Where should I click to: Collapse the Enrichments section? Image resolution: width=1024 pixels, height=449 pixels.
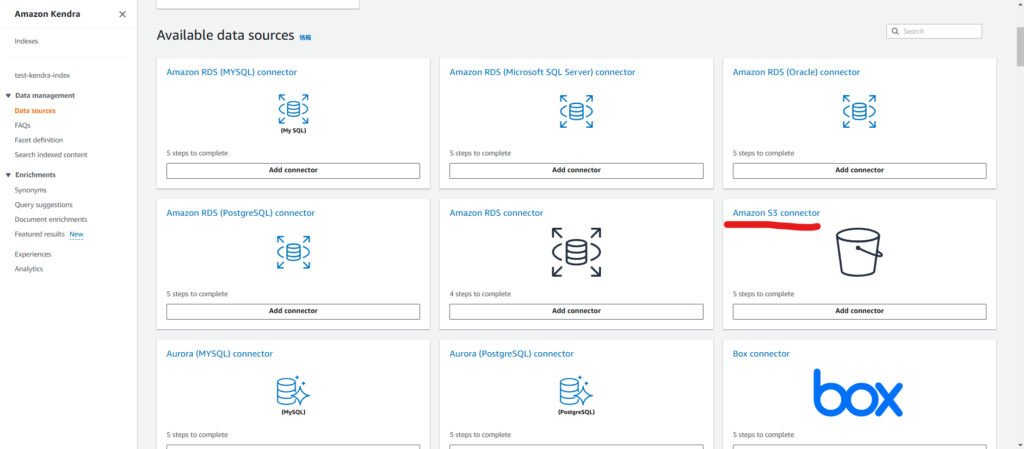tap(8, 175)
